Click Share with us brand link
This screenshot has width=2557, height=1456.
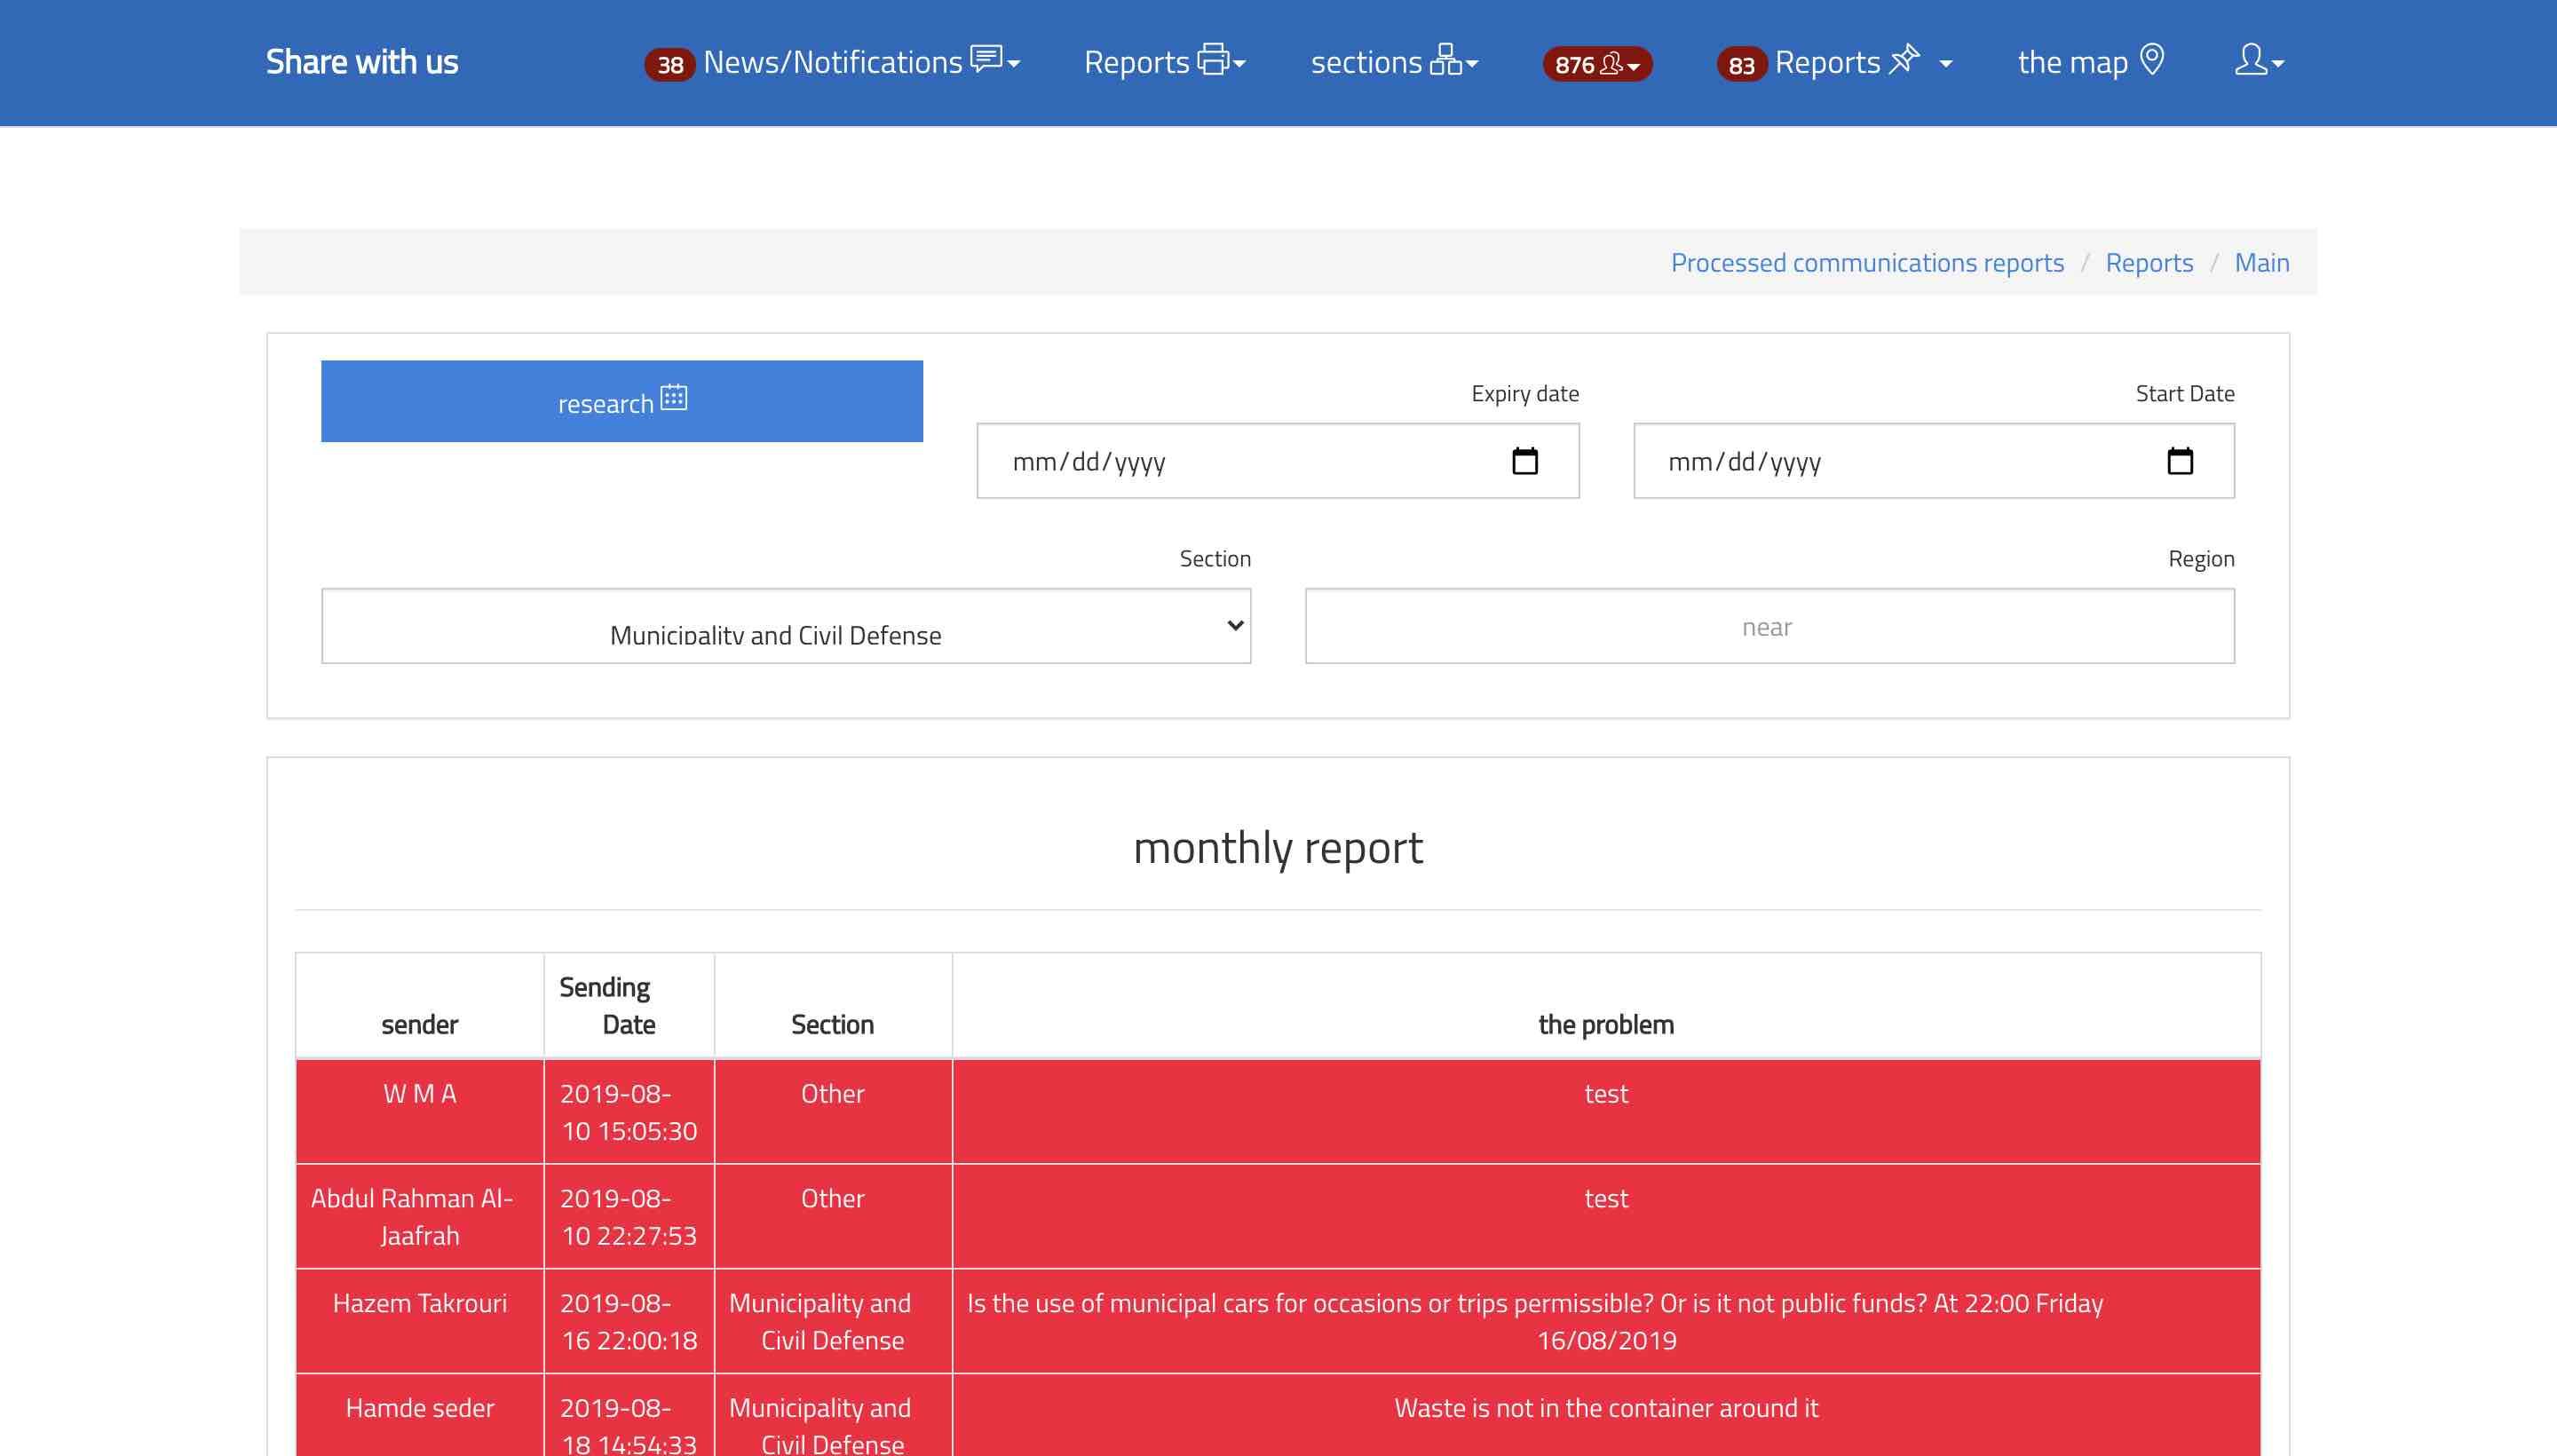point(362,62)
